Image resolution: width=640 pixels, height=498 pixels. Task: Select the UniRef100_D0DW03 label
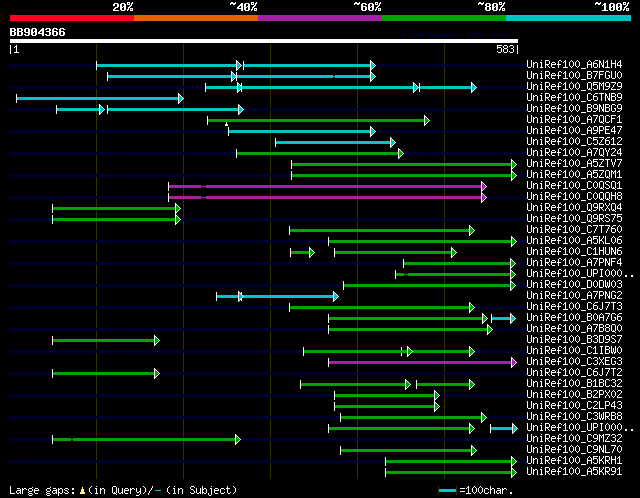point(574,285)
